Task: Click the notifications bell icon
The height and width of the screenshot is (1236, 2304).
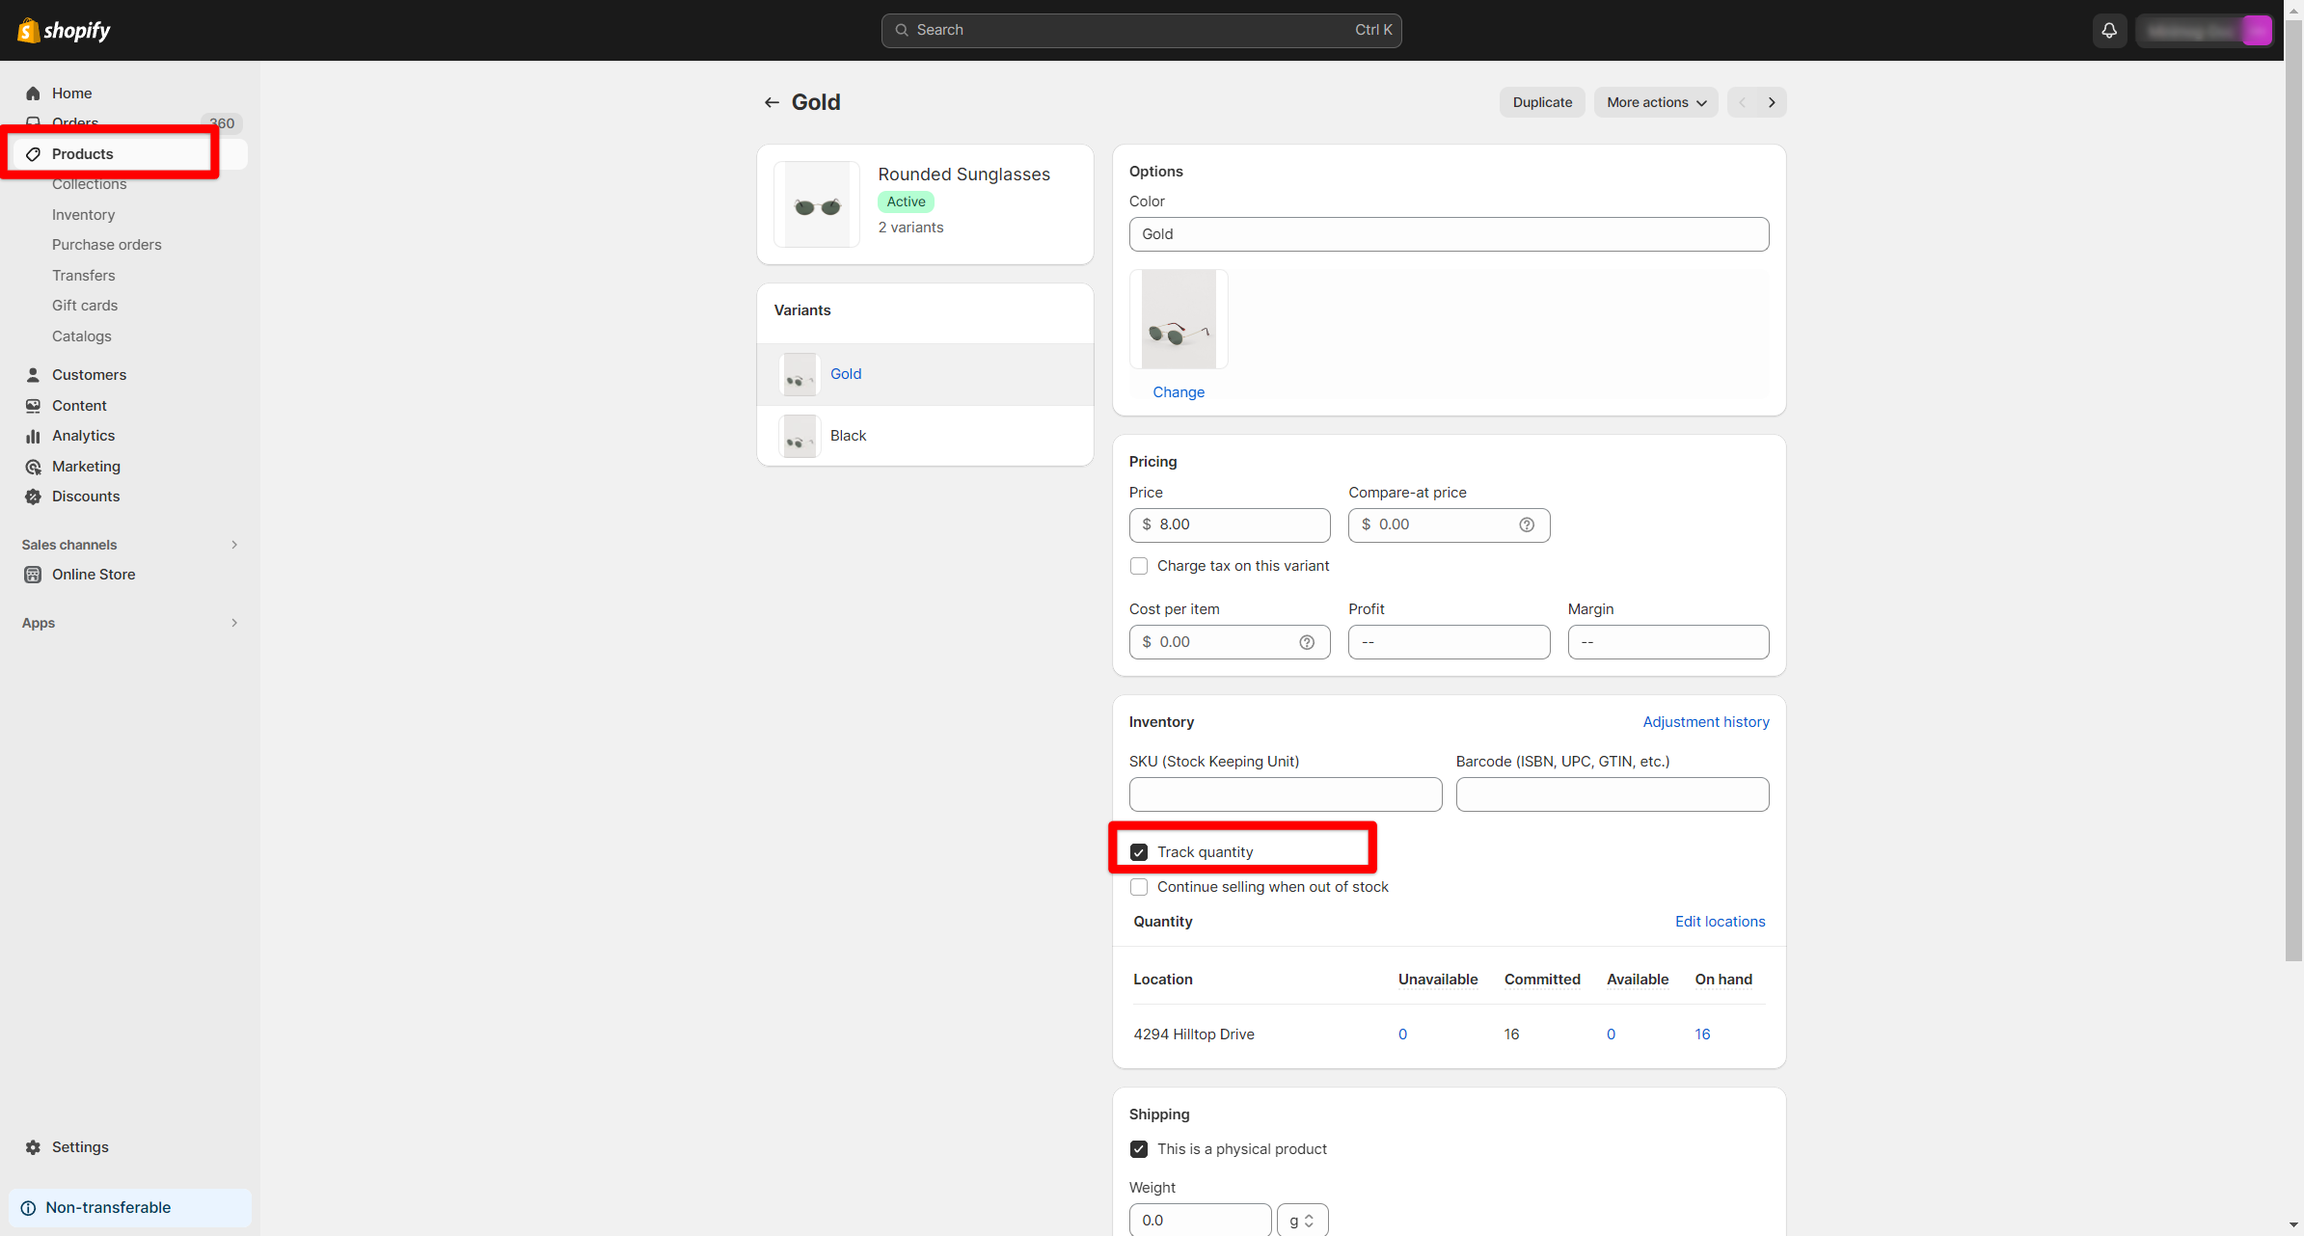Action: pyautogui.click(x=2109, y=30)
